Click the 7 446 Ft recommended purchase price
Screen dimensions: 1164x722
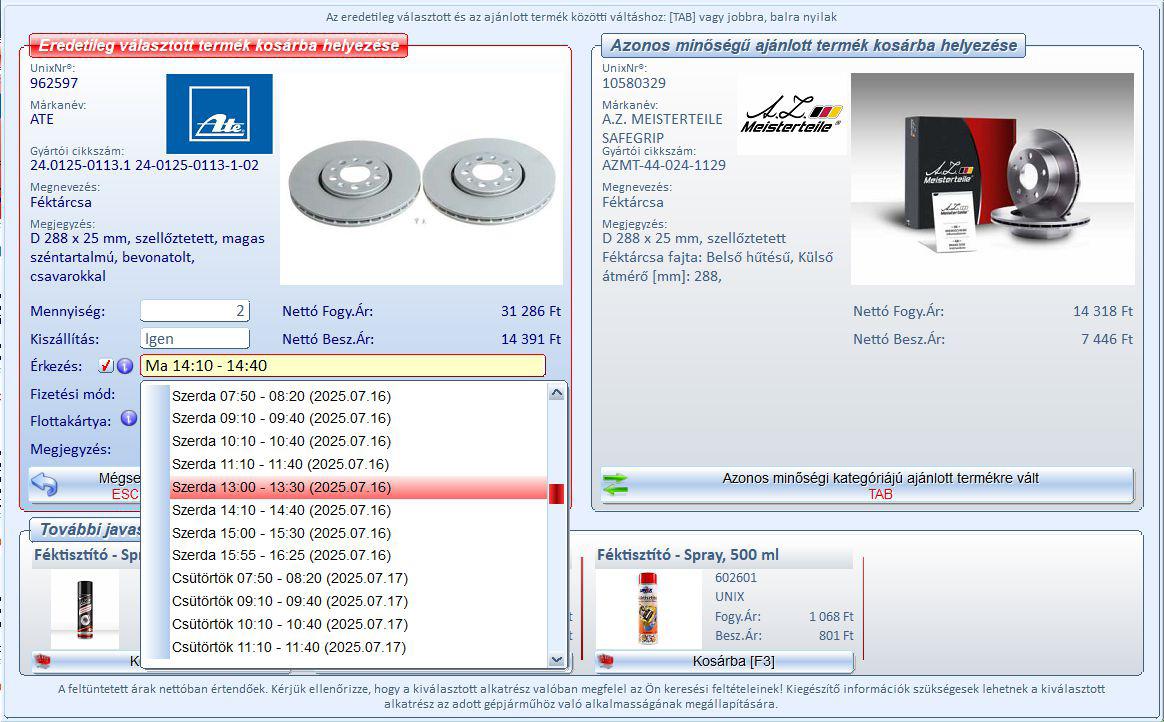[x=1107, y=339]
